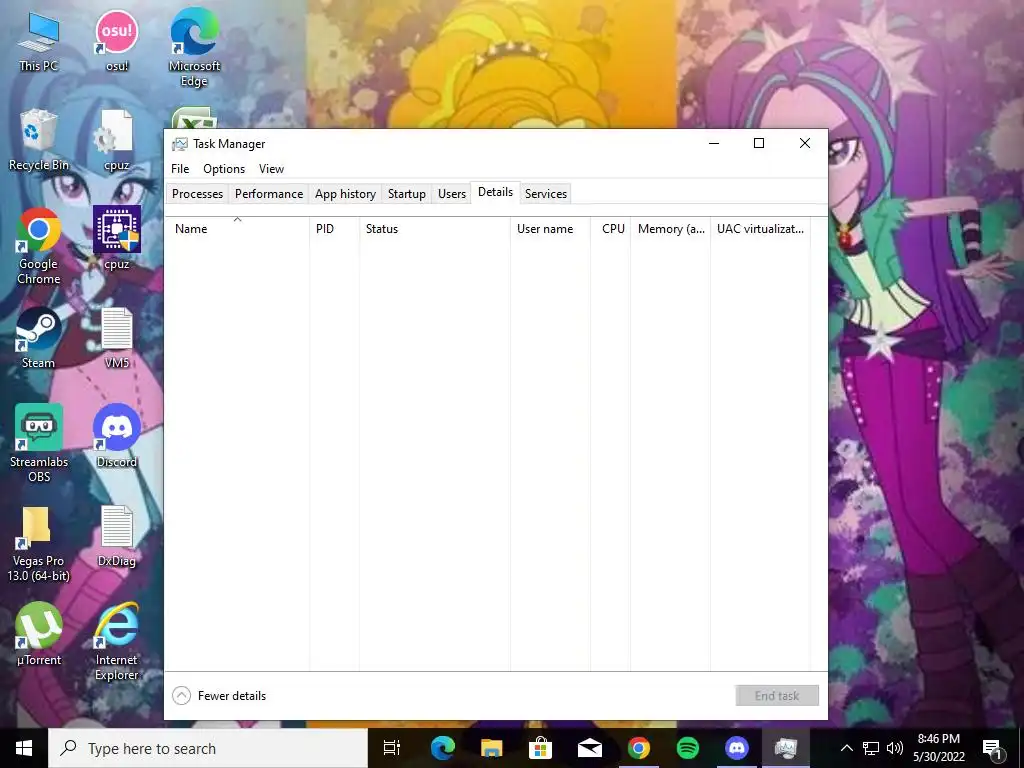The image size is (1024, 768).
Task: Open the Options menu in Task Manager
Action: [224, 168]
